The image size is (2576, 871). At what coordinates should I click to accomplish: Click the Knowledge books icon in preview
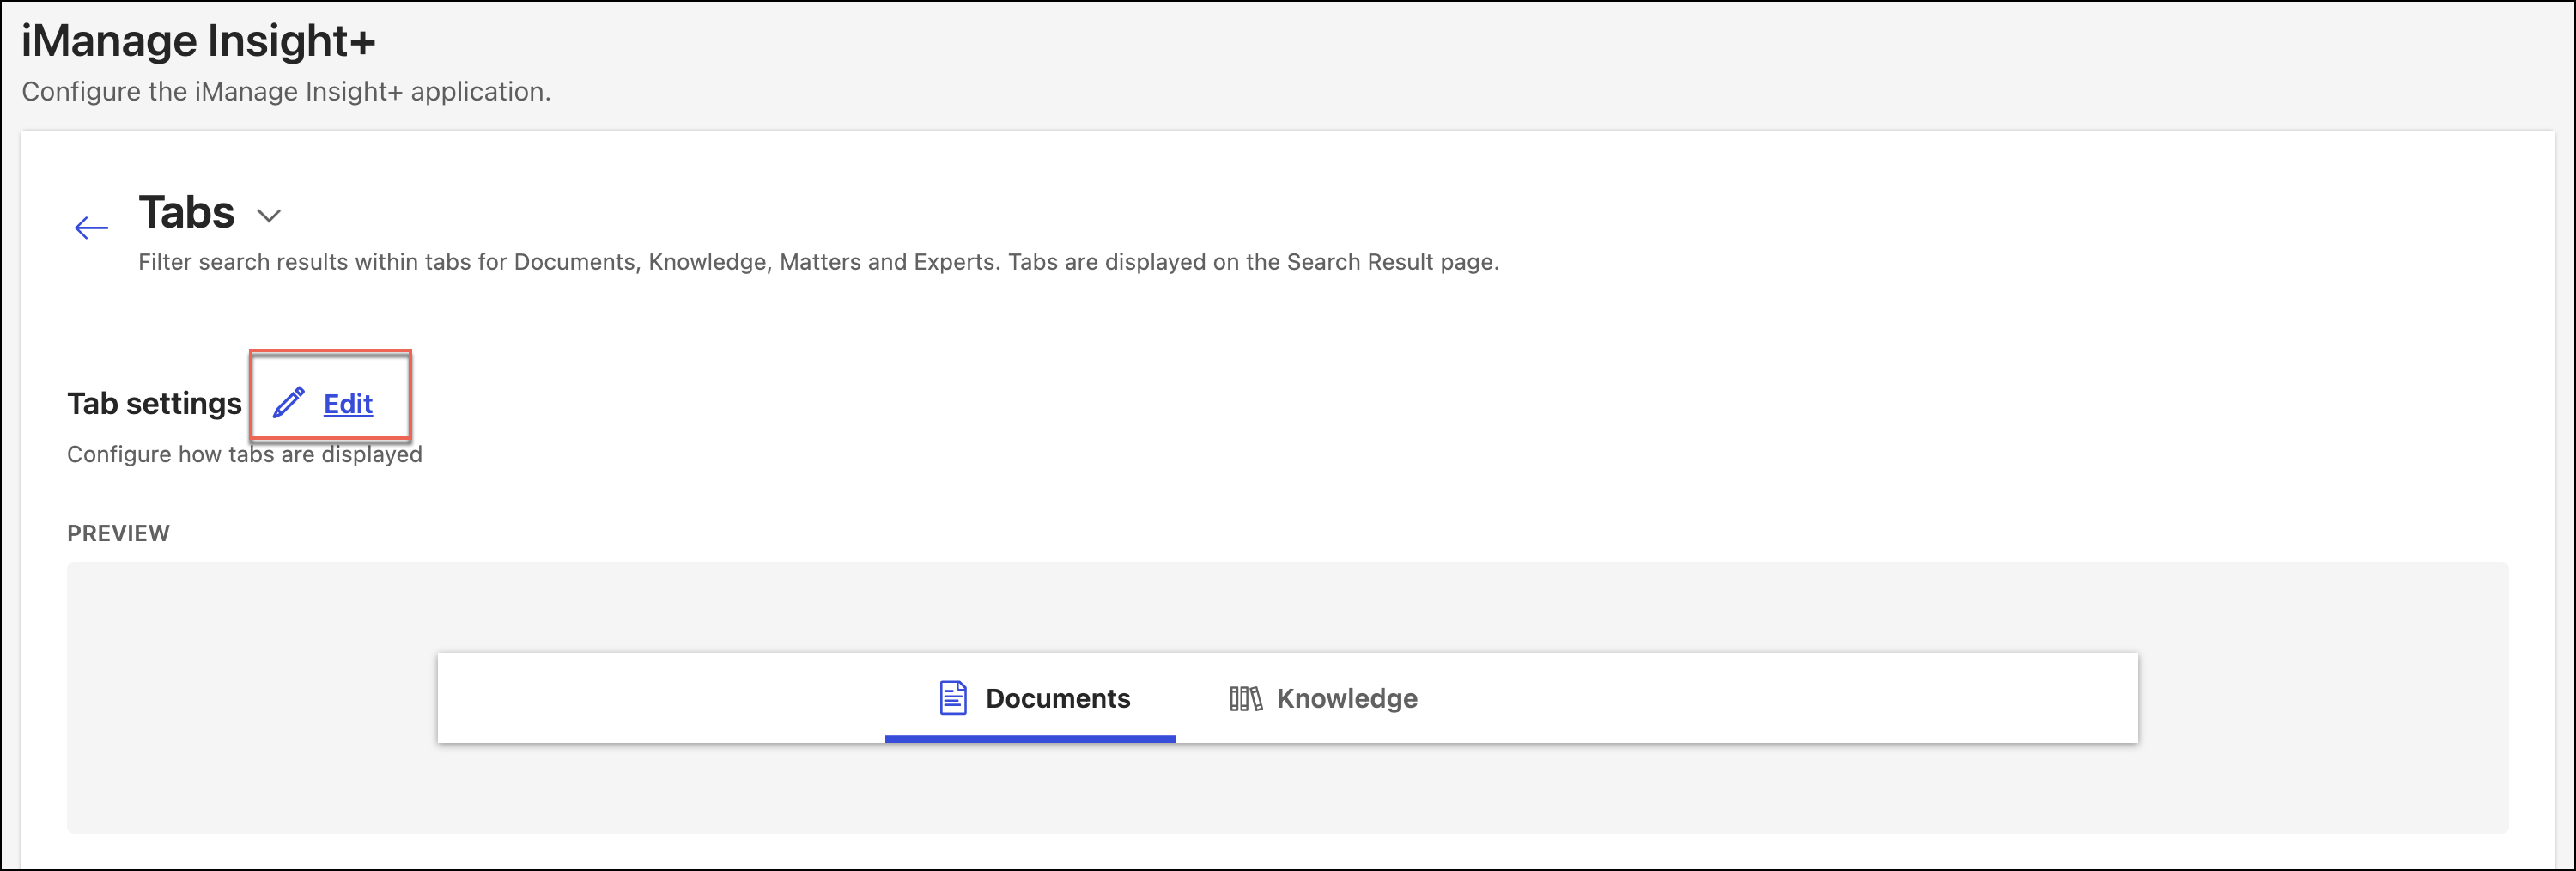[1245, 698]
